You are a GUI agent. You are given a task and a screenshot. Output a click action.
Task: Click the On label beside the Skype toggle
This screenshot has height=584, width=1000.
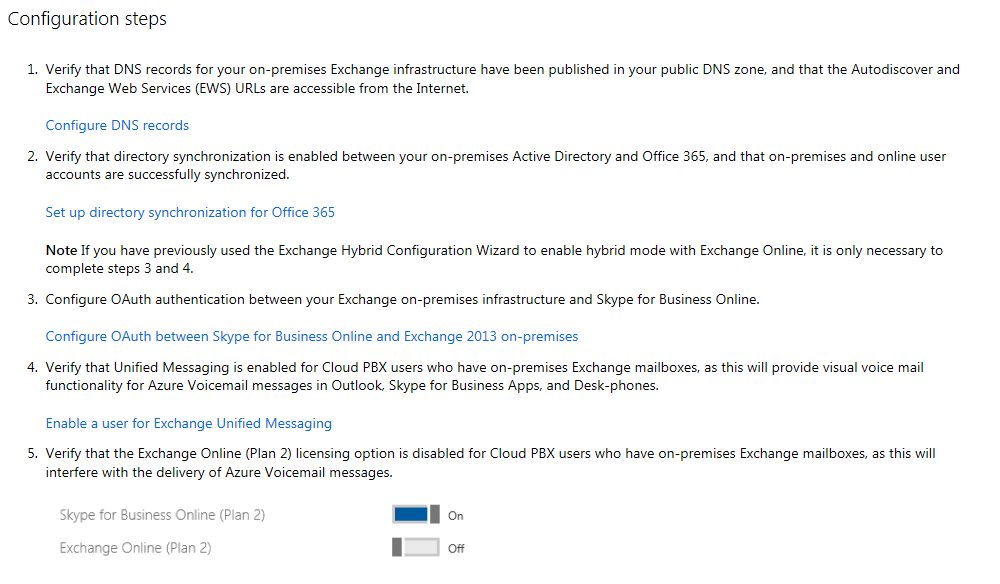click(x=456, y=516)
